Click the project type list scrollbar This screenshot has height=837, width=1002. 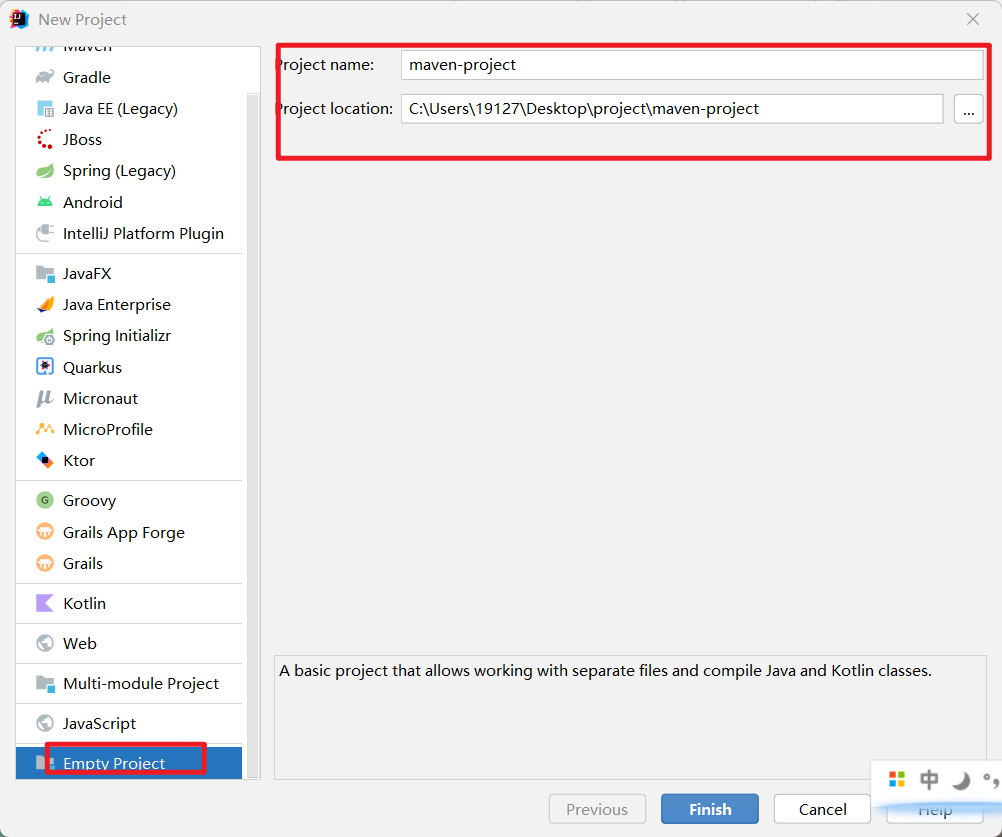[x=253, y=434]
